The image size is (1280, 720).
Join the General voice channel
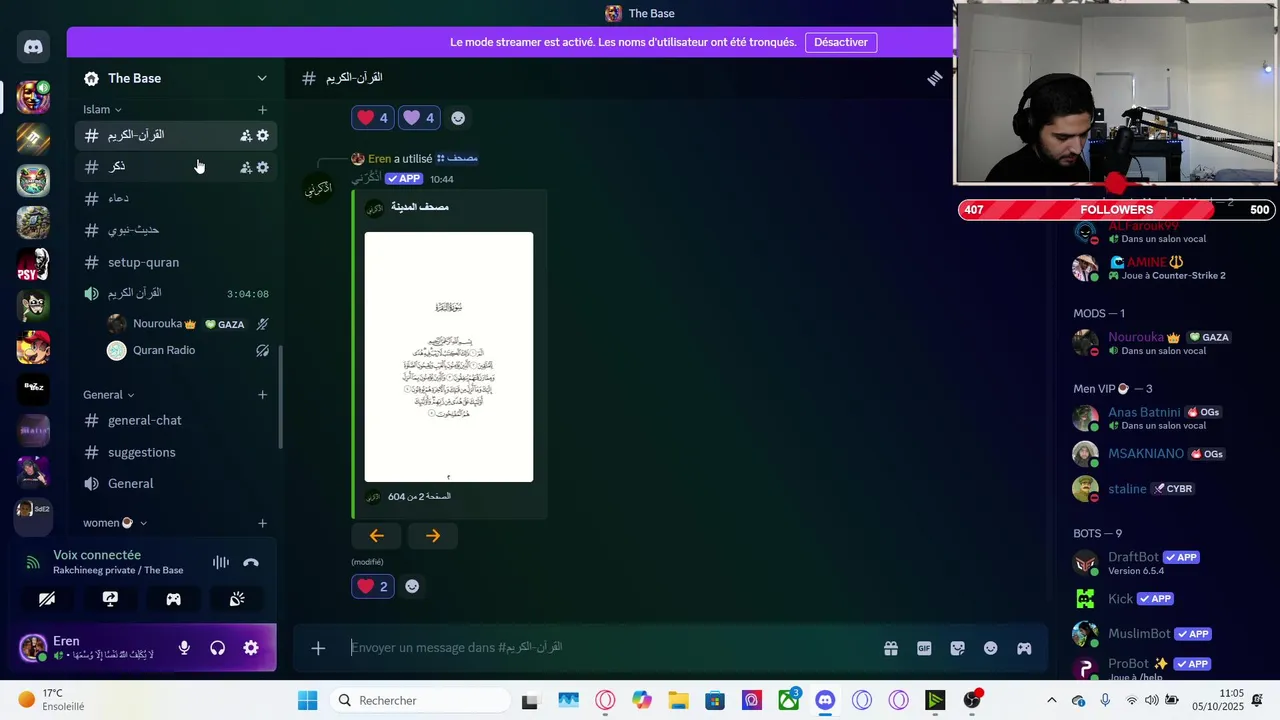(x=175, y=483)
